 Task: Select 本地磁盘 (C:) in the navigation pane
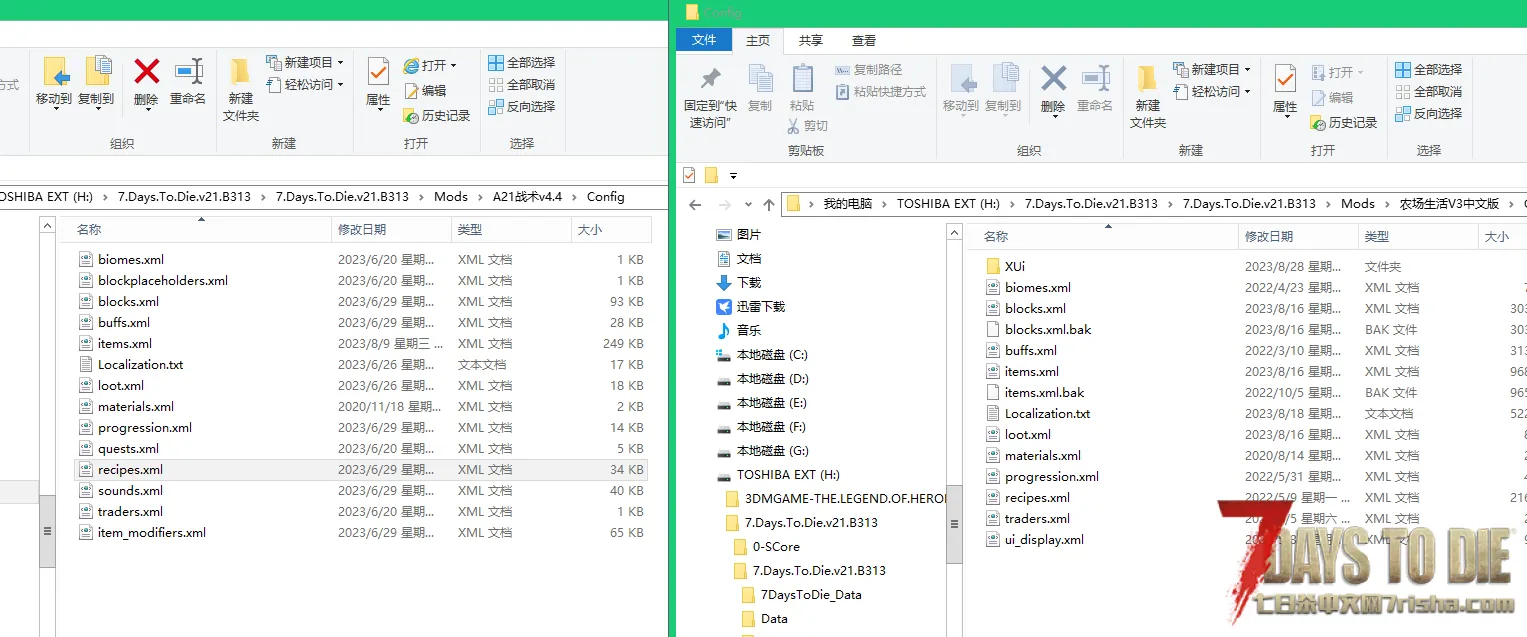[x=762, y=354]
